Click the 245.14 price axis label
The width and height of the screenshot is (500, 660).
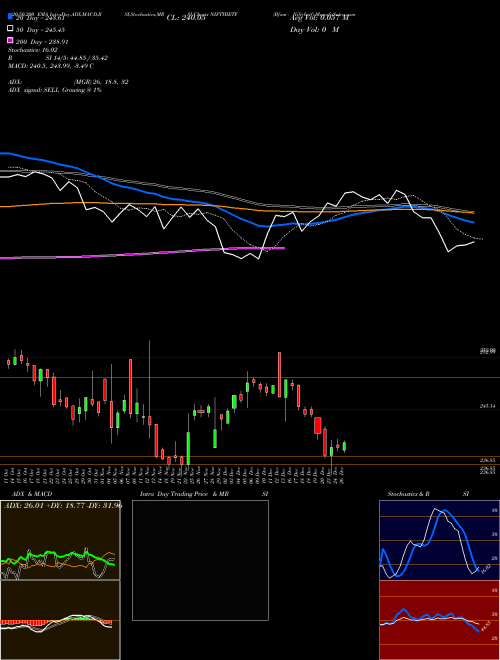click(x=488, y=406)
